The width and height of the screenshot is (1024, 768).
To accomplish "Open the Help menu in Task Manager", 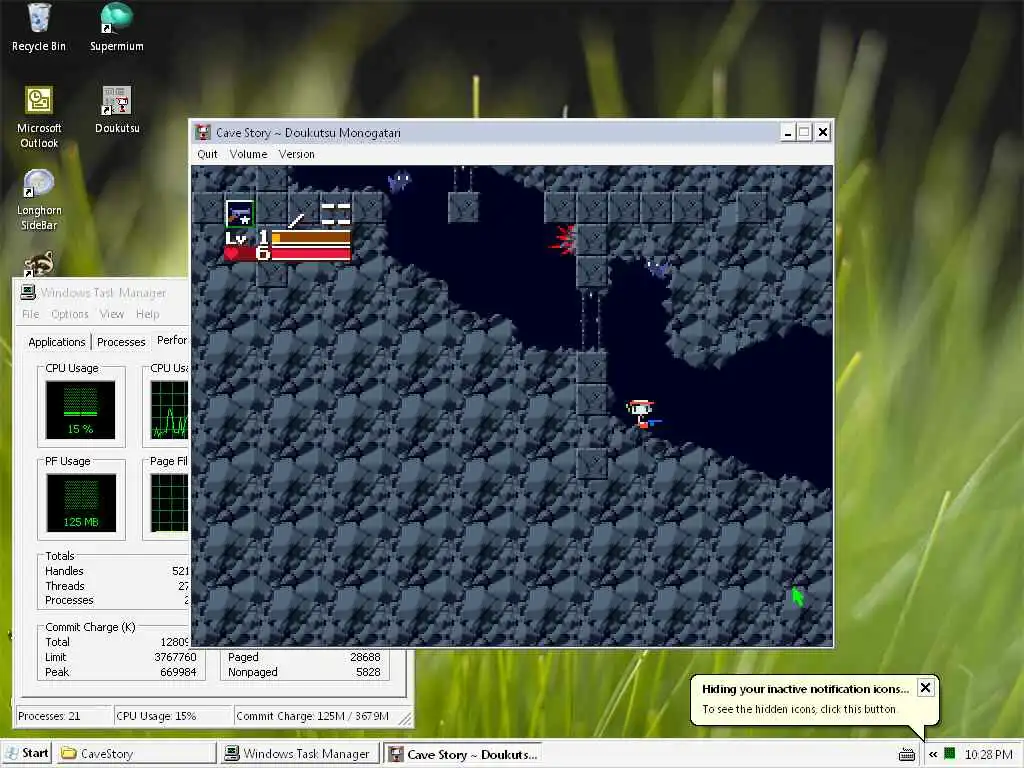I will tap(148, 314).
